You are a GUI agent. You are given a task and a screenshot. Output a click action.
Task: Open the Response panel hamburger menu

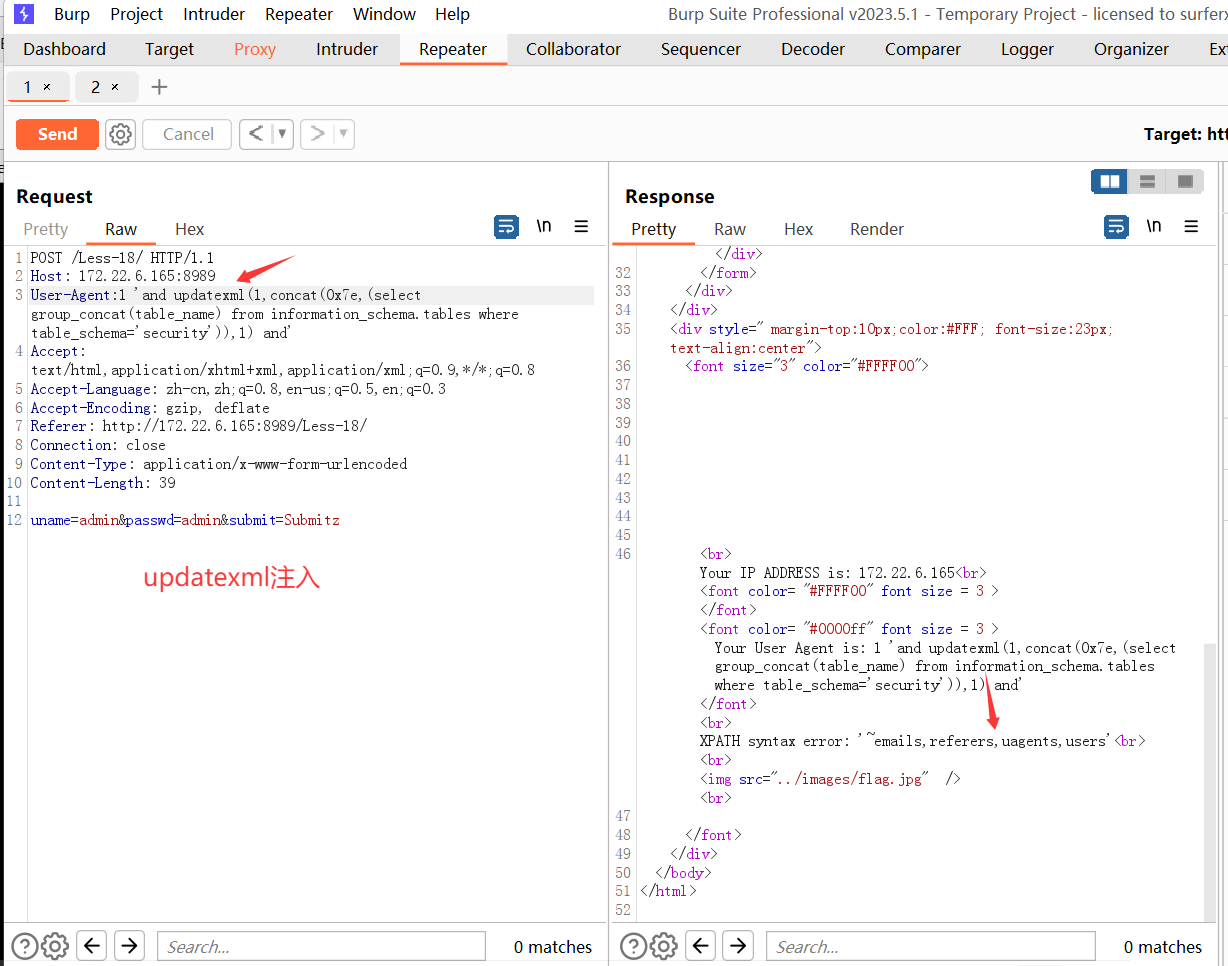pyautogui.click(x=1191, y=227)
